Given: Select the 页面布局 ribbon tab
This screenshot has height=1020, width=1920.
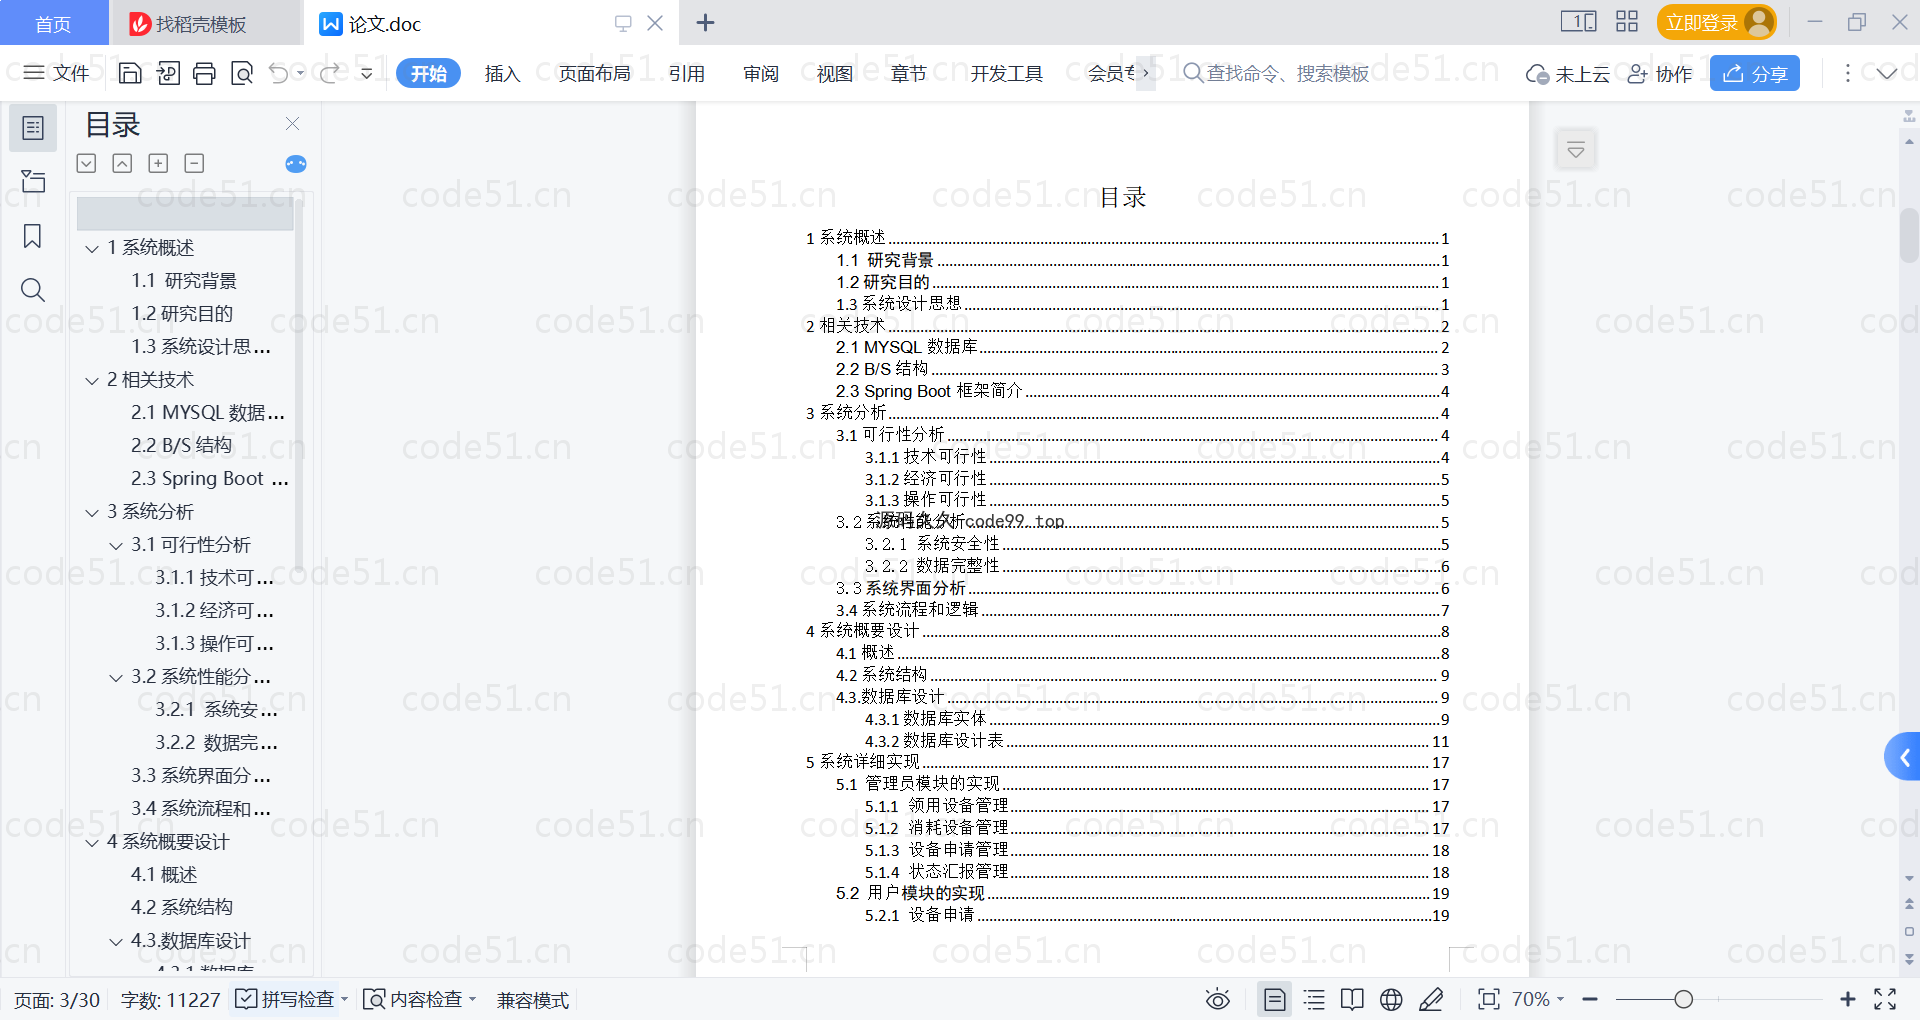Looking at the screenshot, I should [594, 73].
